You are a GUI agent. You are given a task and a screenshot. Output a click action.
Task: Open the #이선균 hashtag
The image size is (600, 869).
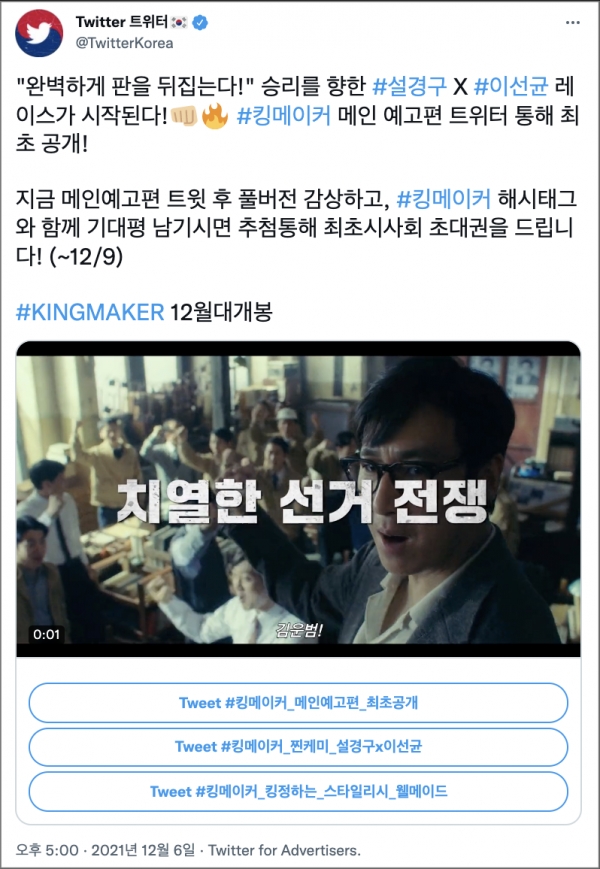(511, 86)
